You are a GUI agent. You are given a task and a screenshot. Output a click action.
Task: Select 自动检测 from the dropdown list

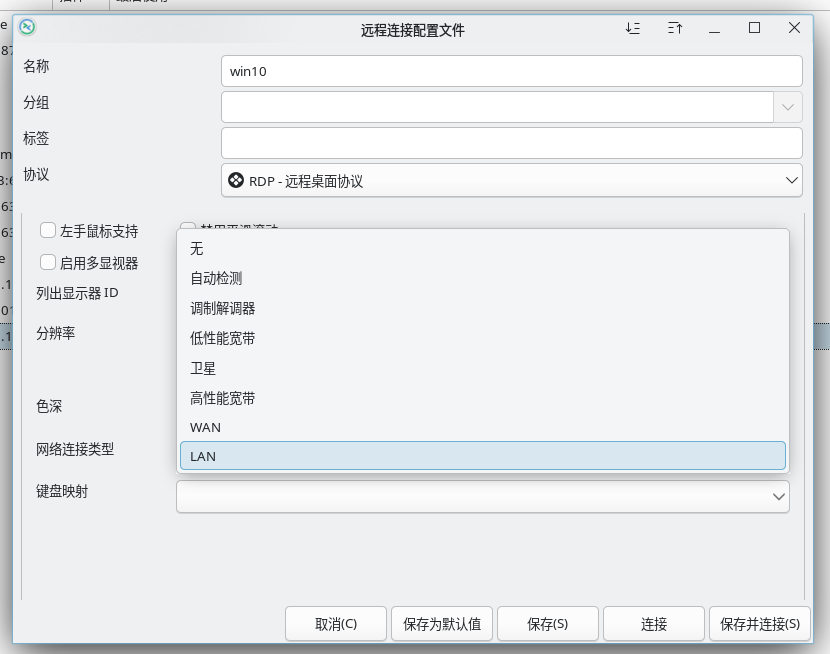[482, 278]
